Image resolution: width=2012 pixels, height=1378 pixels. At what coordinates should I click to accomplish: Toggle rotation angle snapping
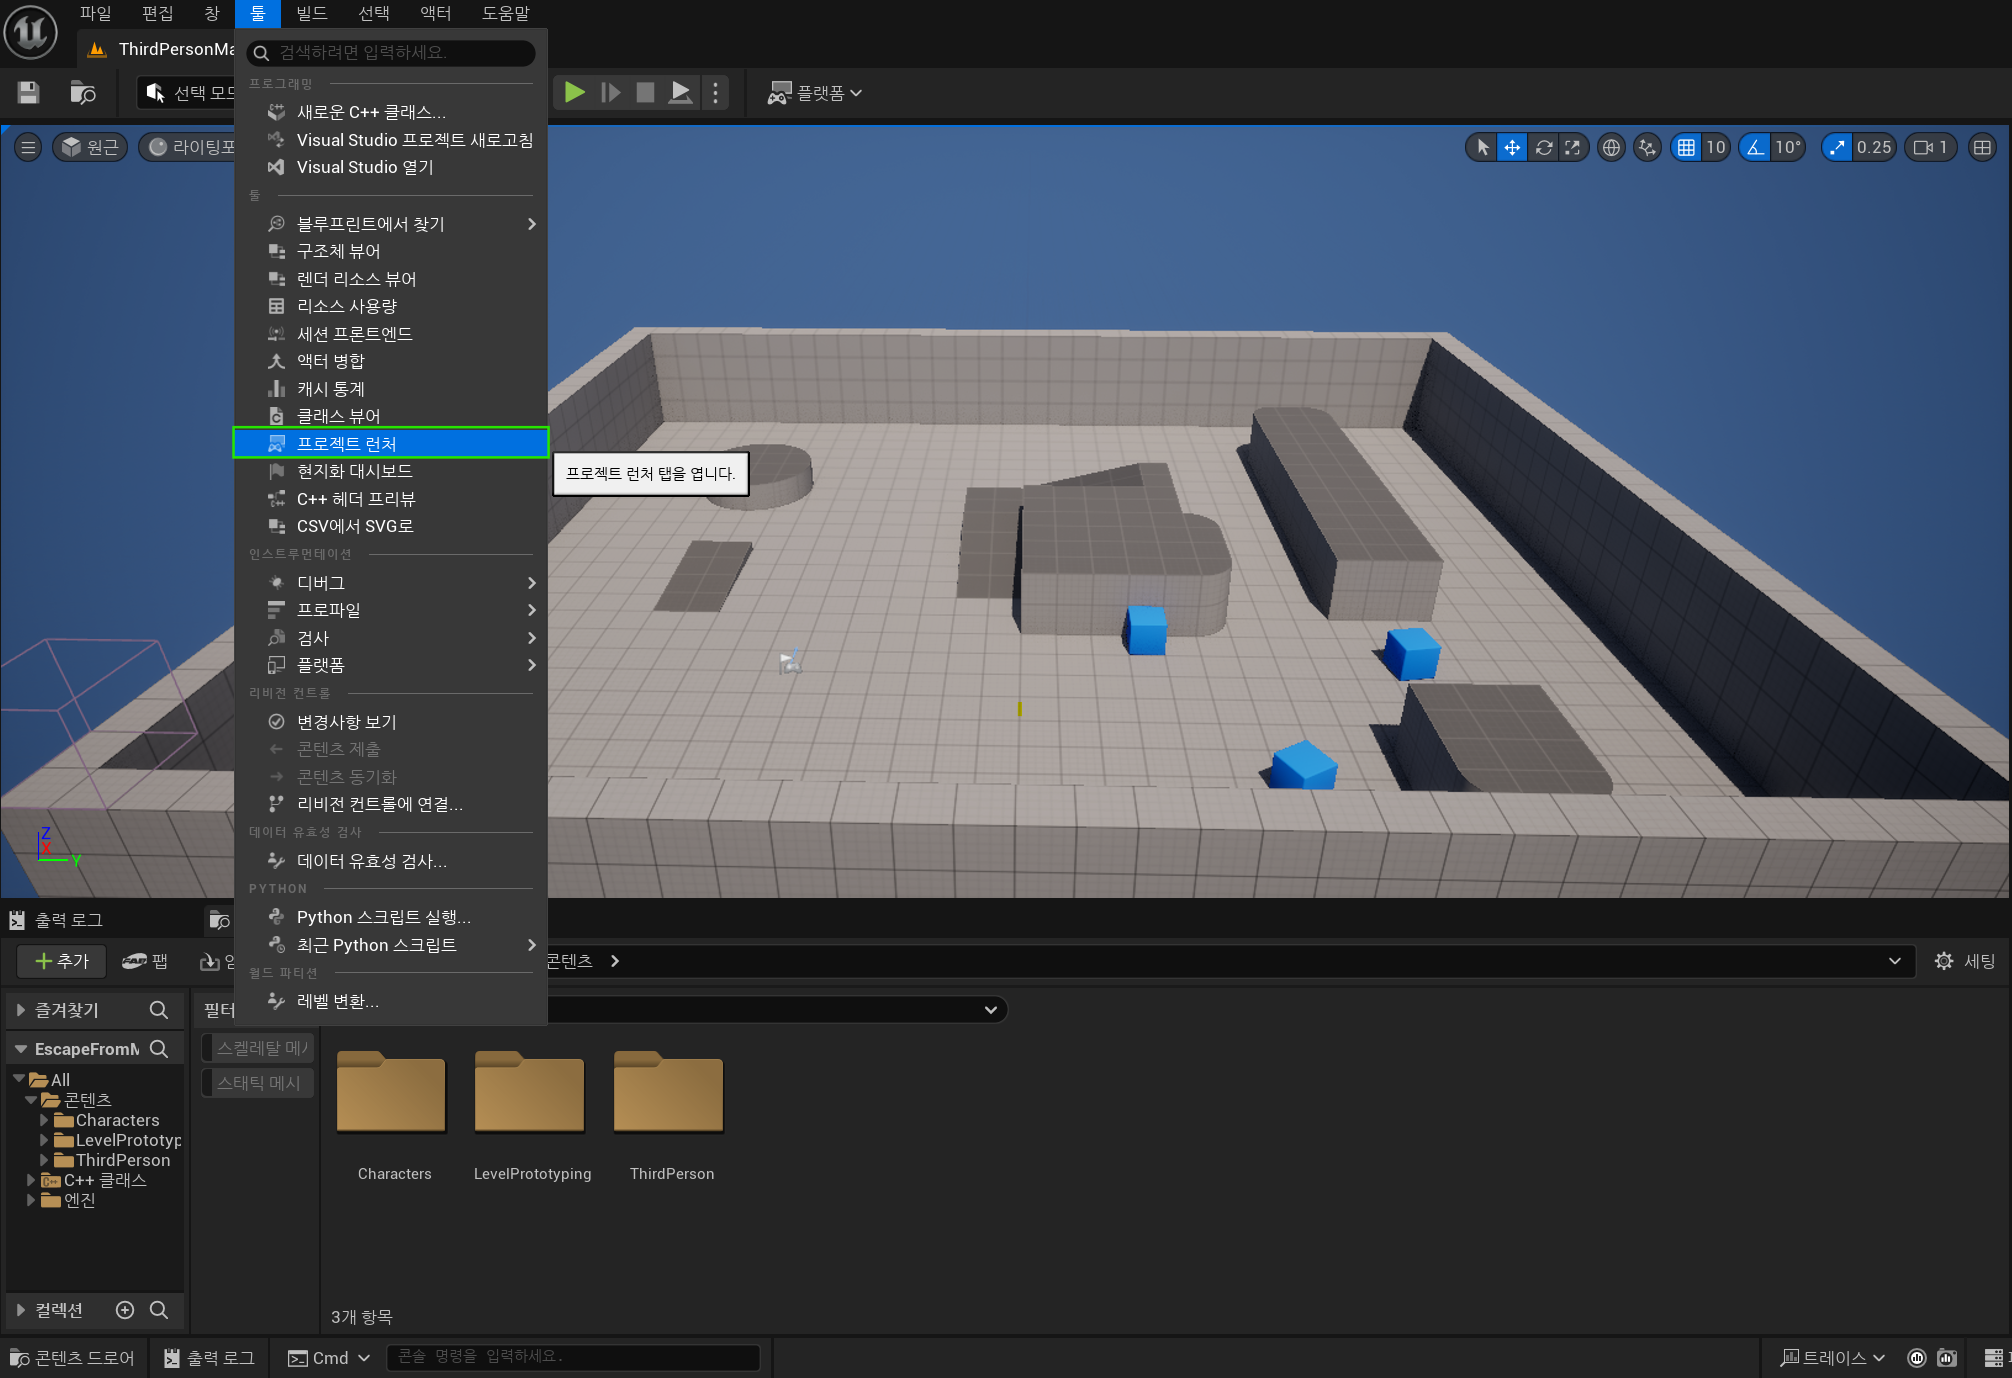(1755, 148)
